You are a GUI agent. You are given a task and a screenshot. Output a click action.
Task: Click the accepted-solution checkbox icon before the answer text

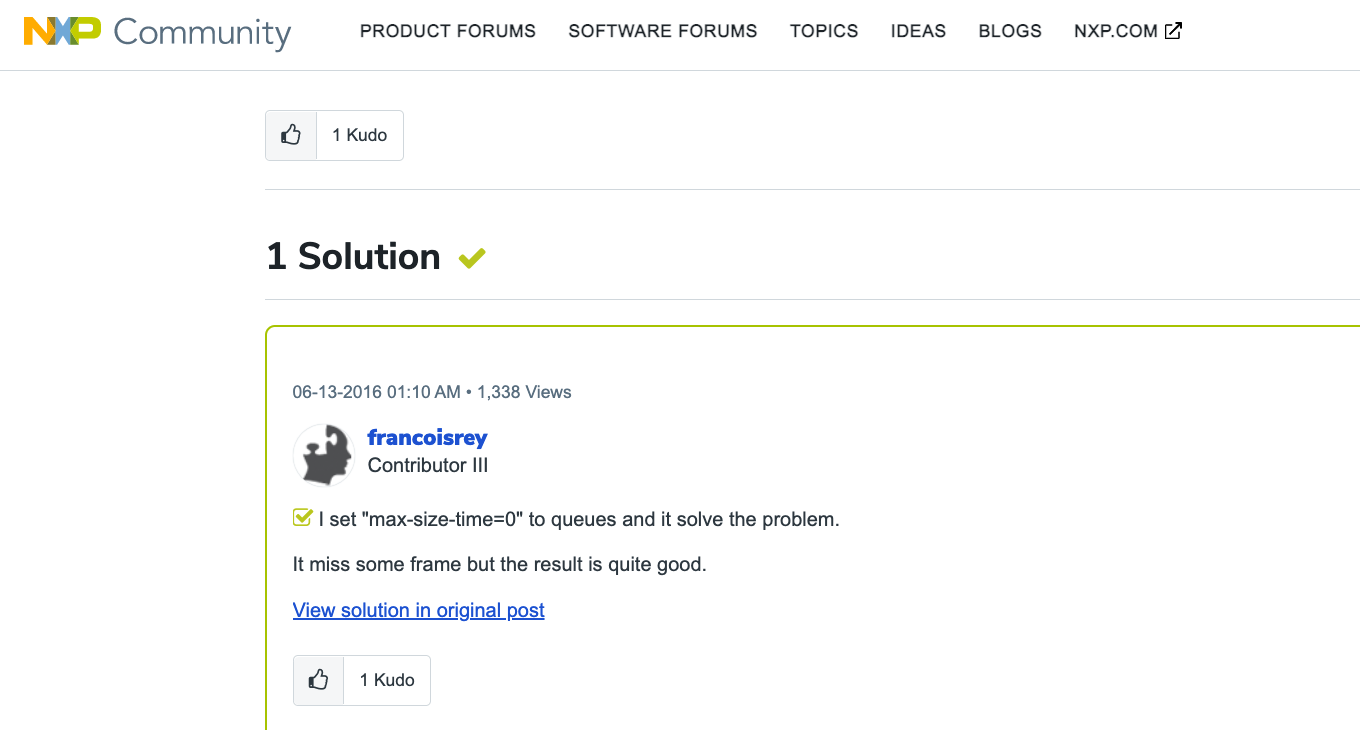coord(302,518)
